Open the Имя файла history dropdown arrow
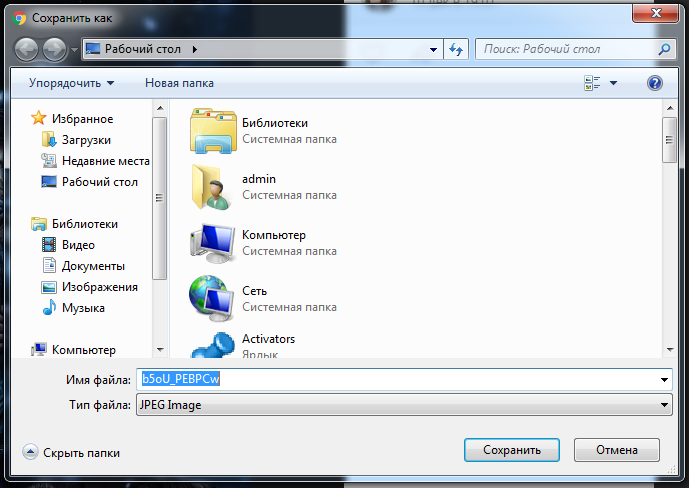Screen dimensions: 689x488 click(x=664, y=380)
